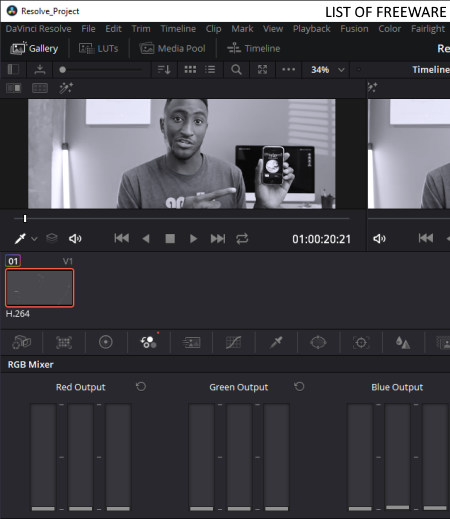Open the Qualifier eyedropper palette

[276, 342]
